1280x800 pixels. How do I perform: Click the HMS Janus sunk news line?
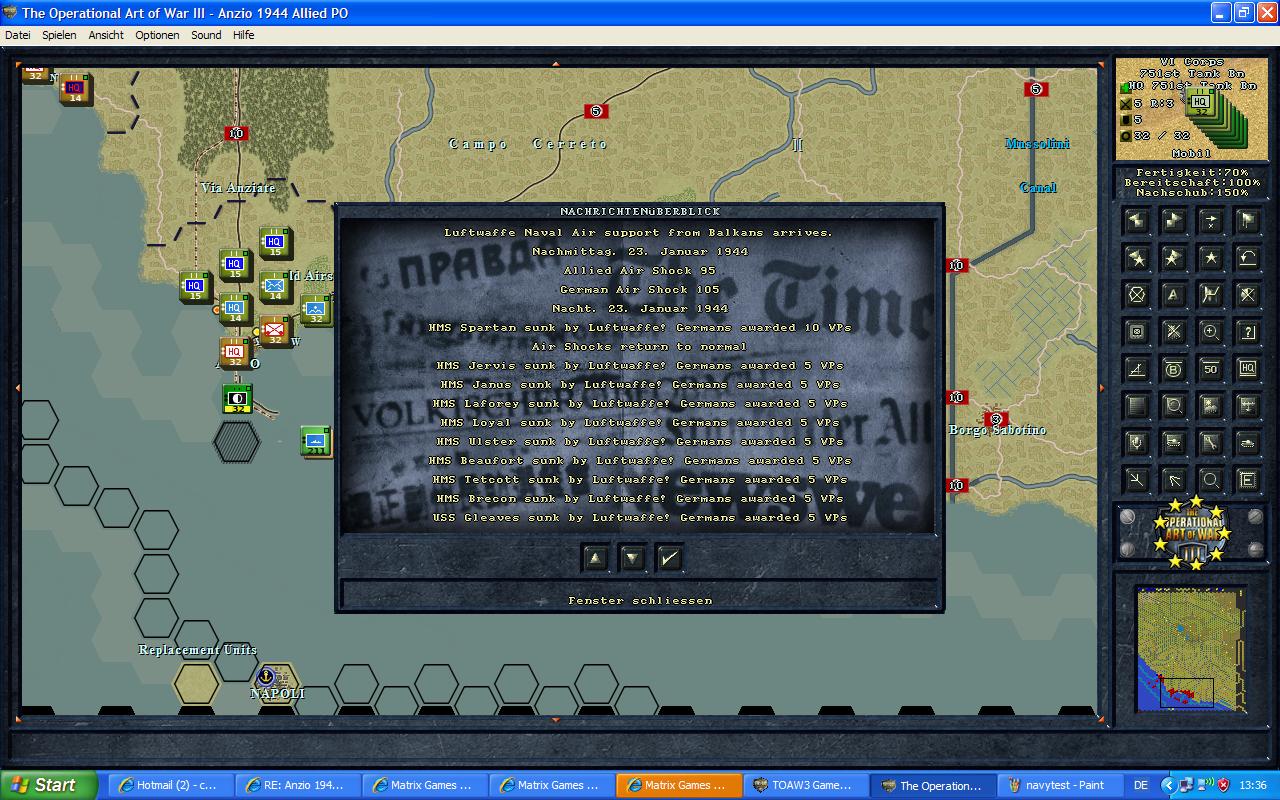(640, 385)
